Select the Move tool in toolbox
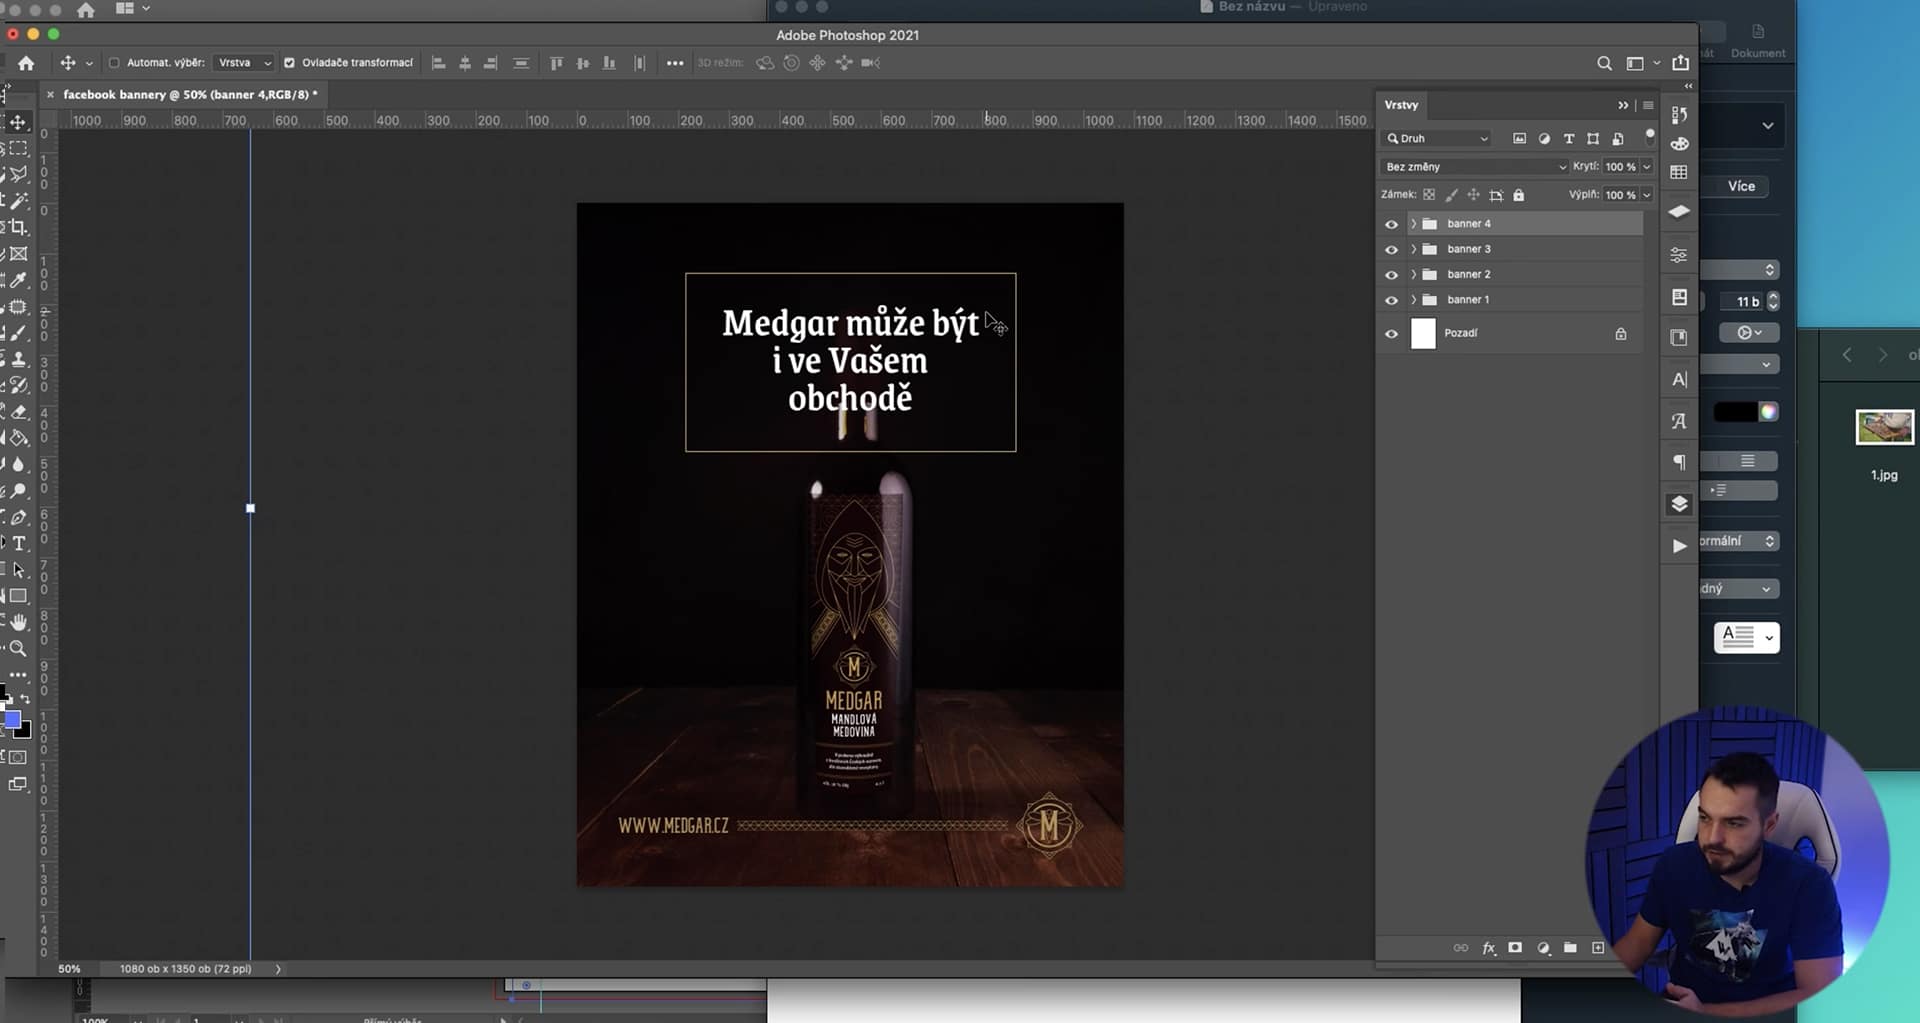Screen dimensions: 1920x1023 point(18,122)
